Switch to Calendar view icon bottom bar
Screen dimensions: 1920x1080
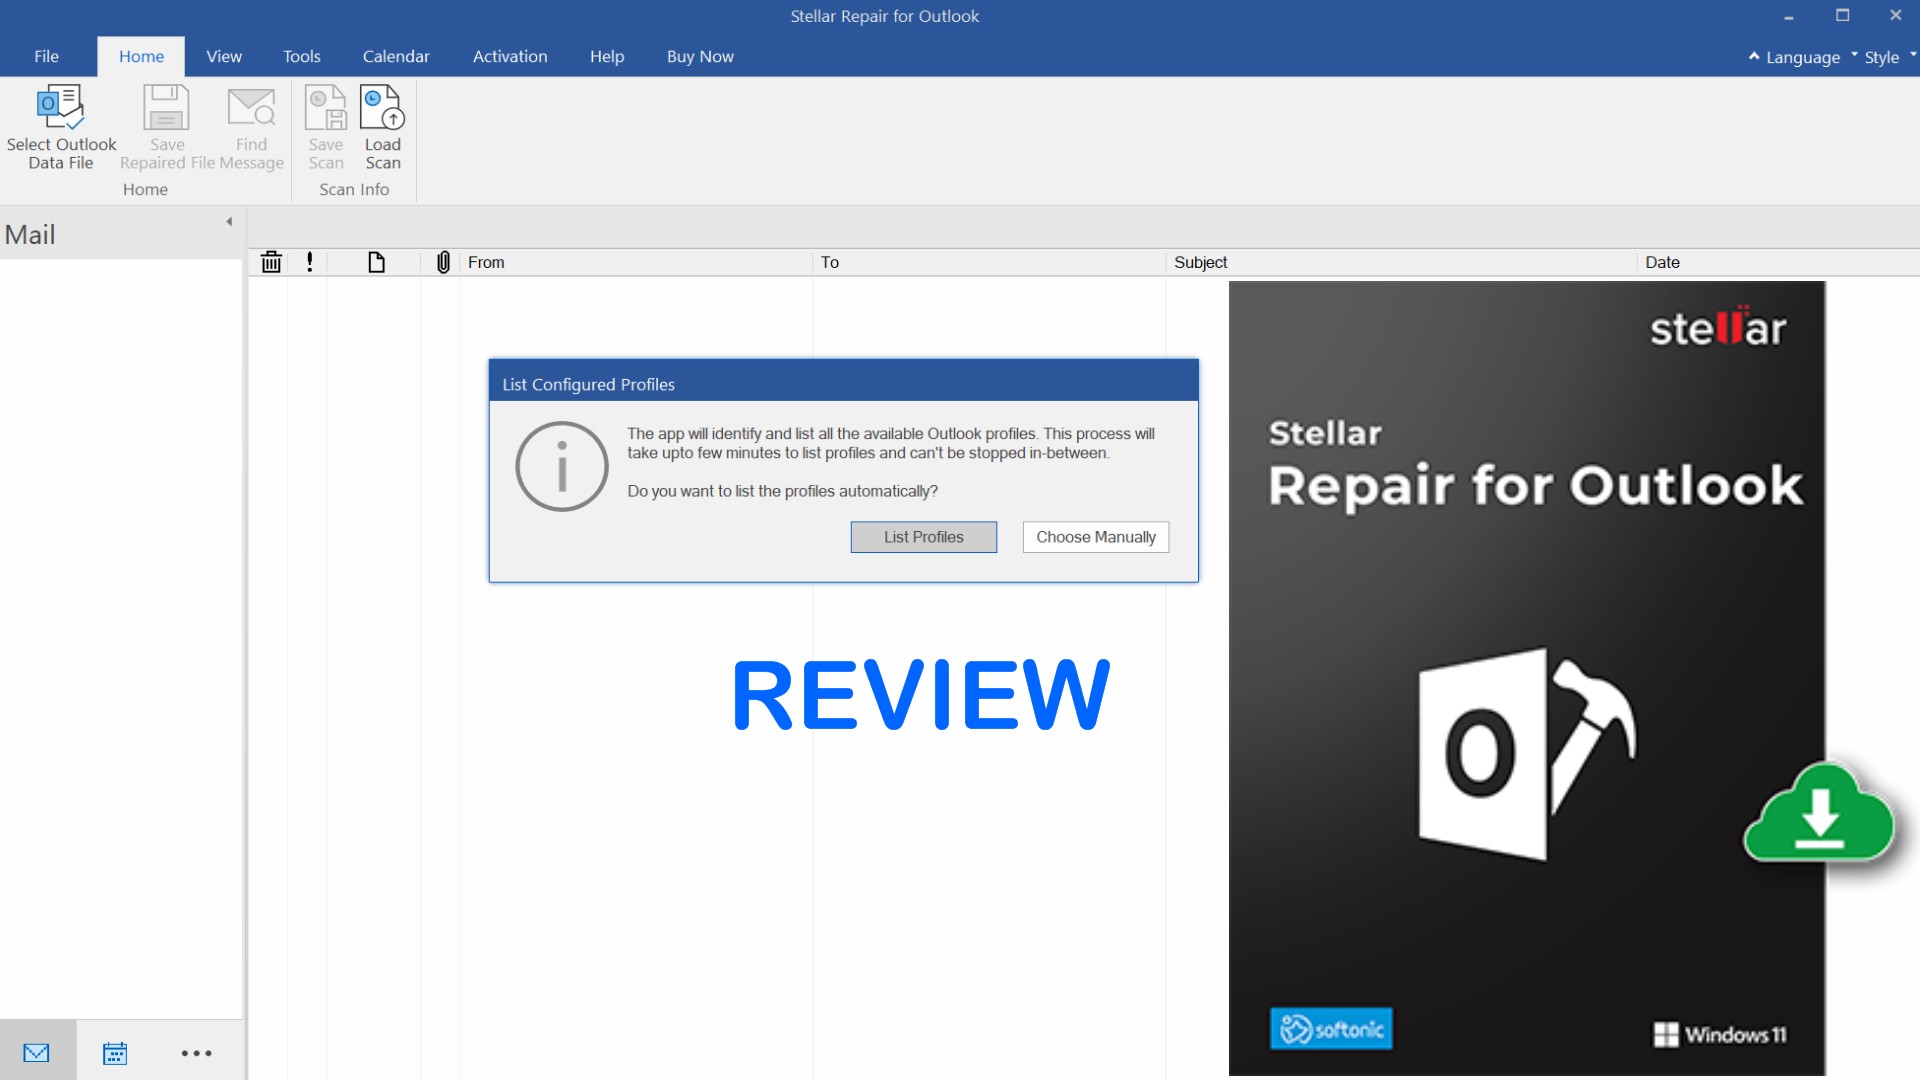click(115, 1052)
